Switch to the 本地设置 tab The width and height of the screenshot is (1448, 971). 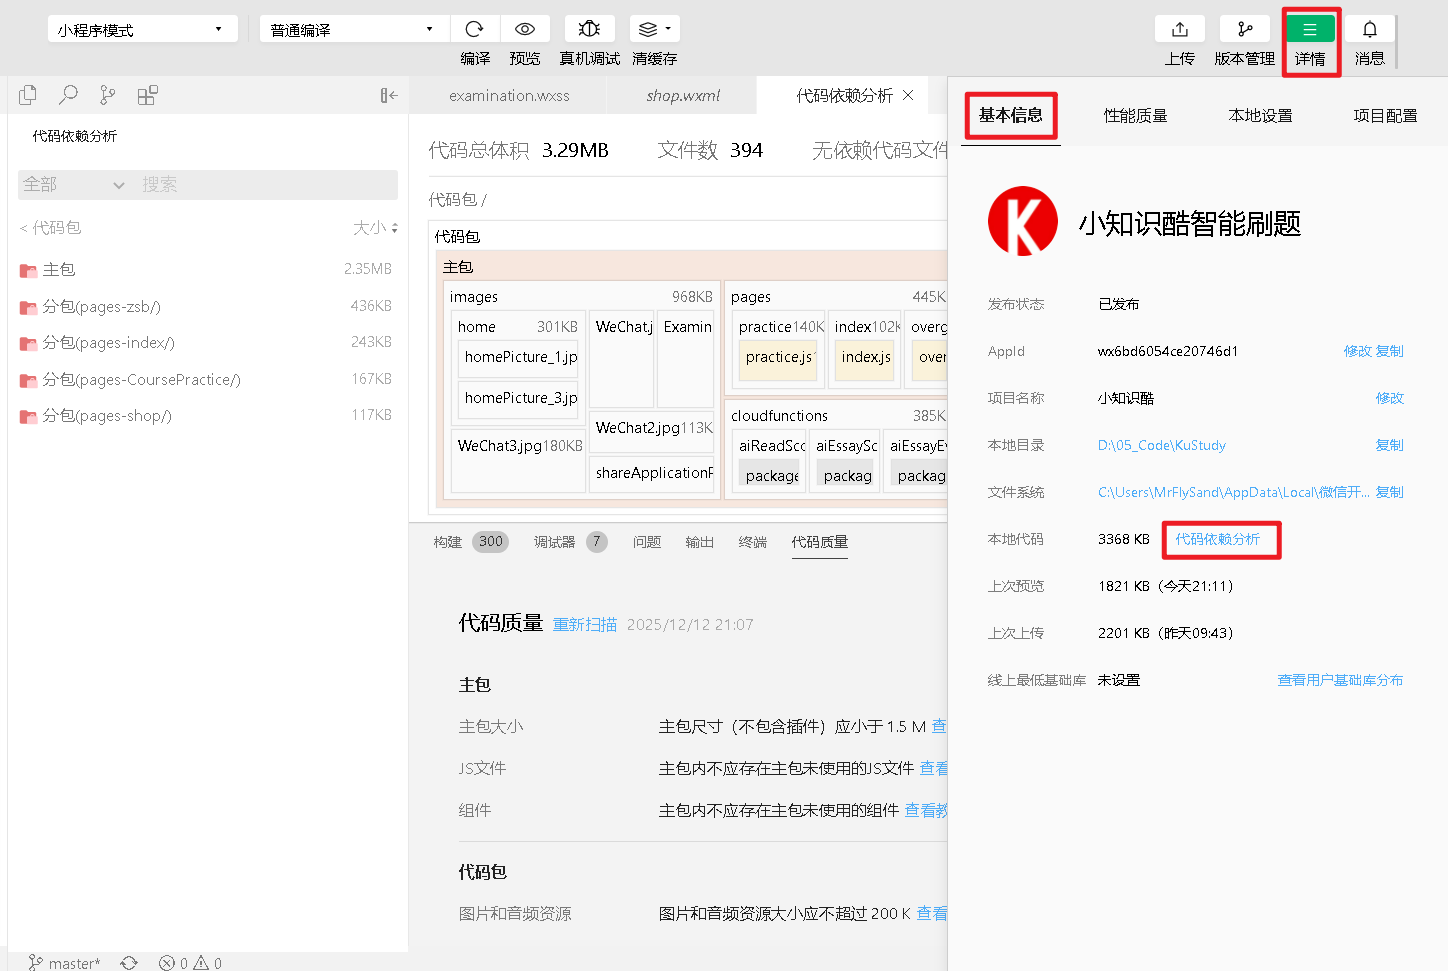(1260, 115)
